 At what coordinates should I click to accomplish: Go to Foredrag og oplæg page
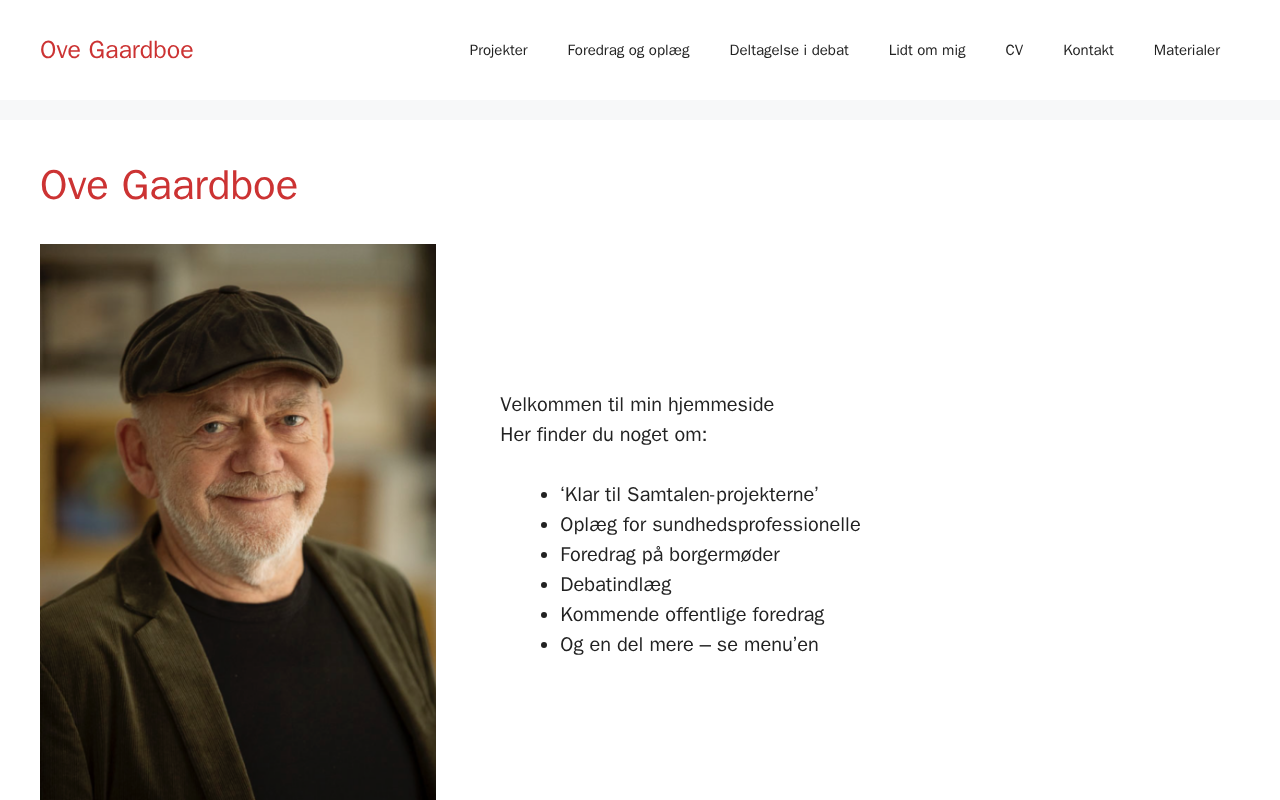(x=628, y=50)
